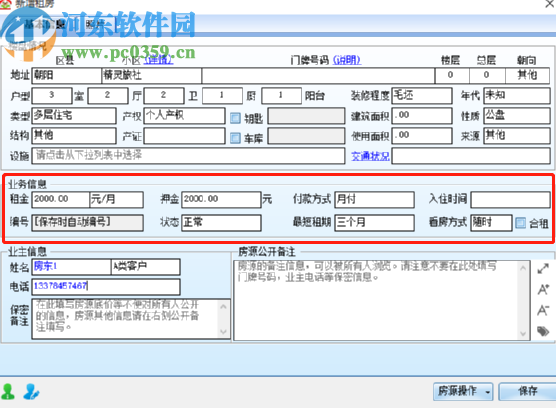This screenshot has height=408, width=556.
Task: Click the 总层 number field
Action: (487, 76)
